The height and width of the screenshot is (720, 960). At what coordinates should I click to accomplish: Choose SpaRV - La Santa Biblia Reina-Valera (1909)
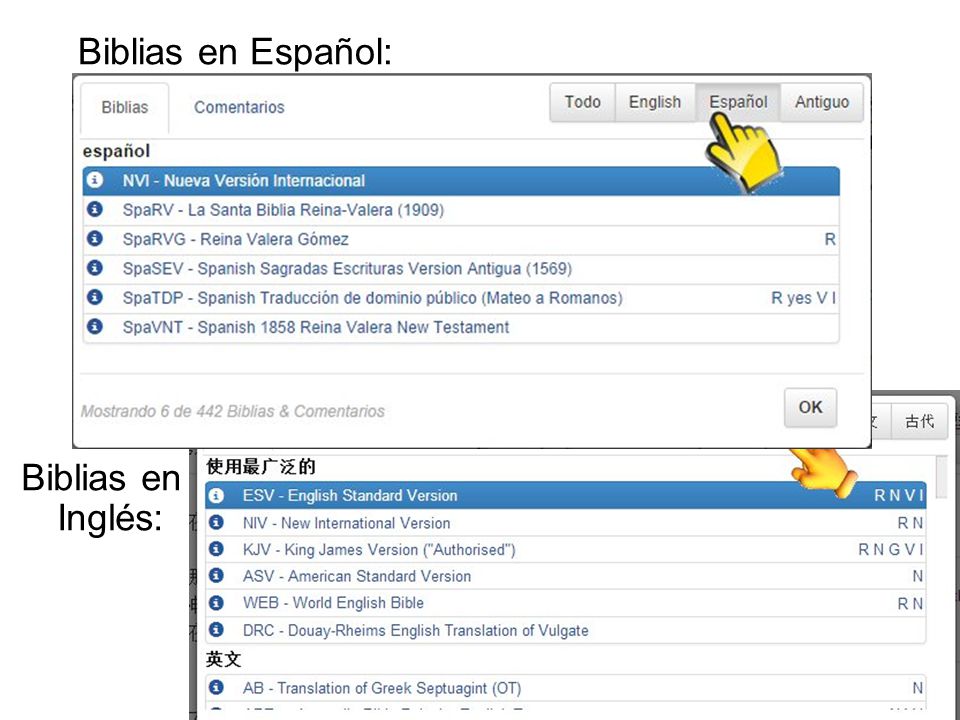(x=461, y=210)
